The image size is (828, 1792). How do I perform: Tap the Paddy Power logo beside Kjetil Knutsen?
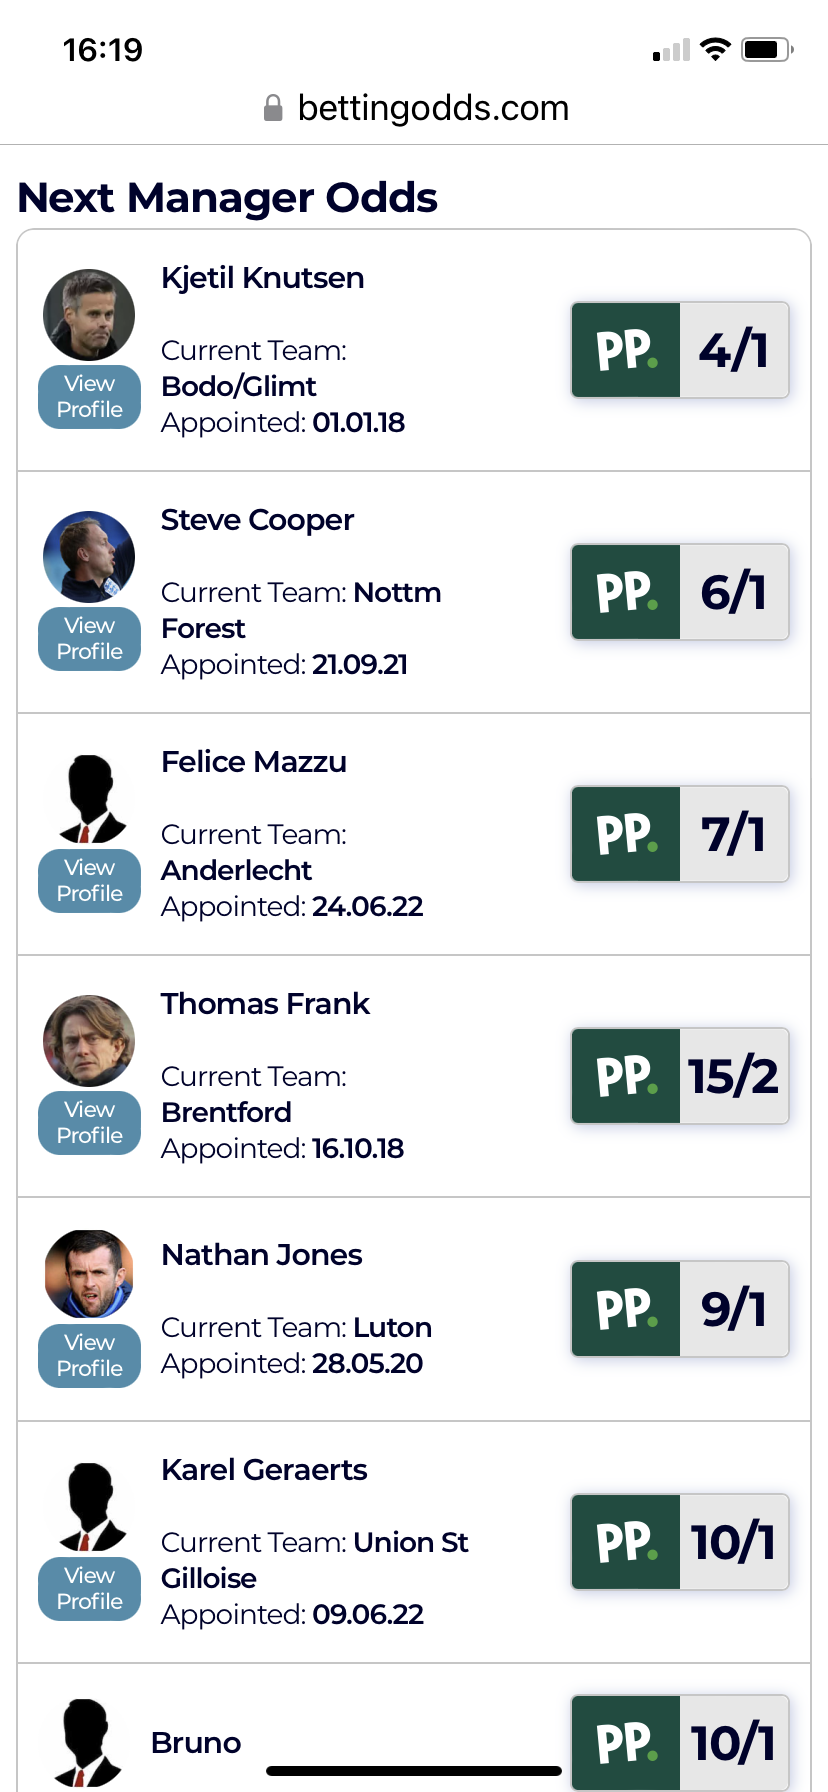[626, 350]
